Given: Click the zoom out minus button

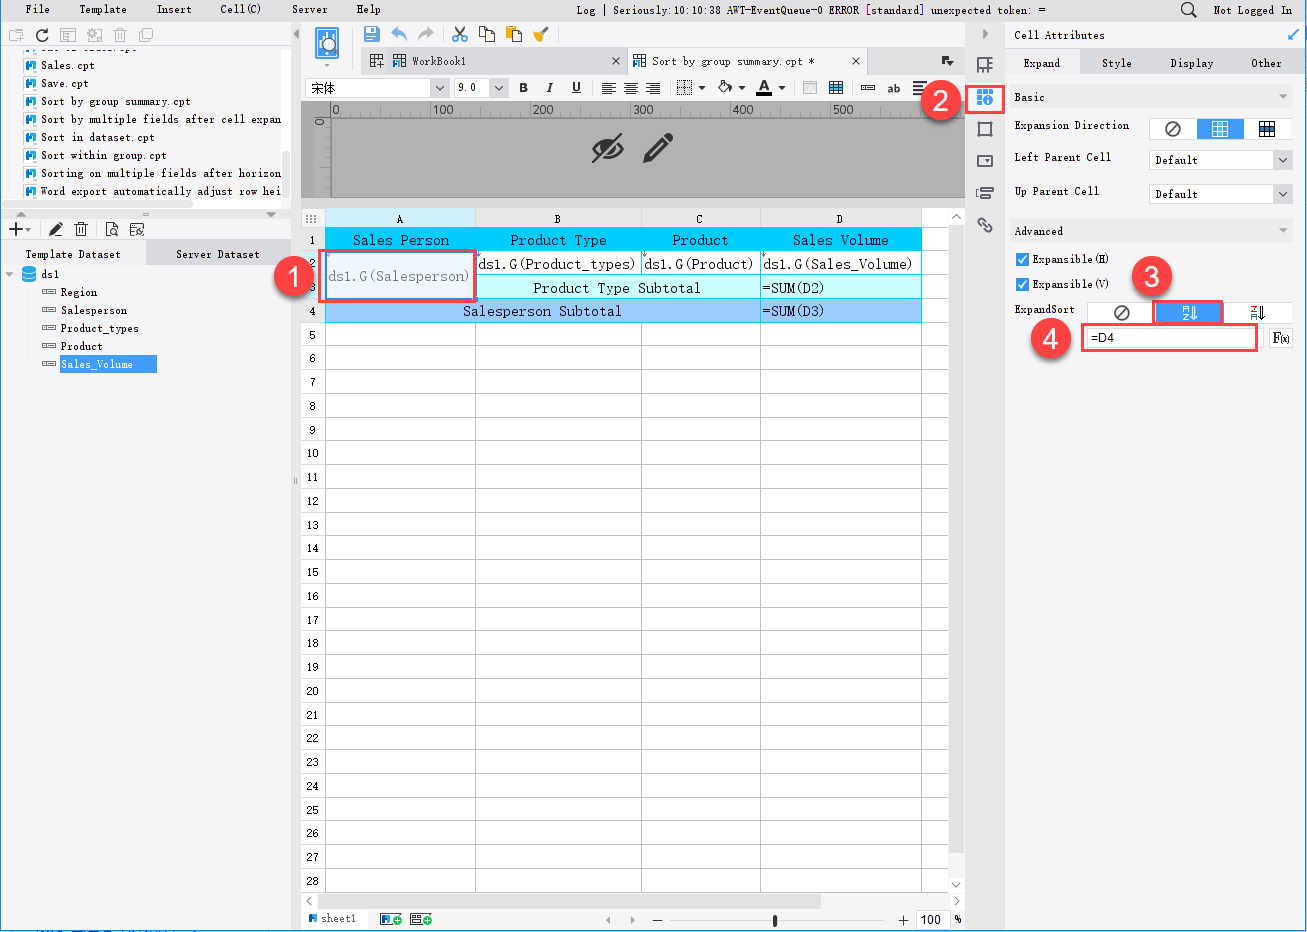Looking at the screenshot, I should 657,920.
